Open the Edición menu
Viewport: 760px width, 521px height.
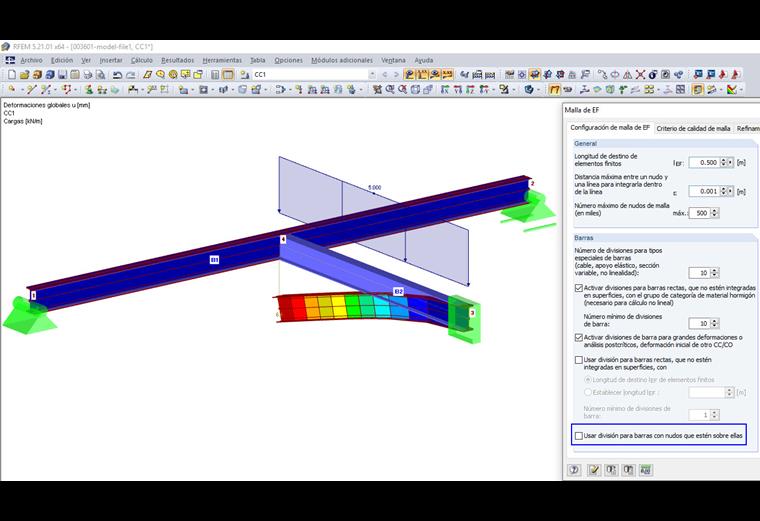pyautogui.click(x=62, y=60)
